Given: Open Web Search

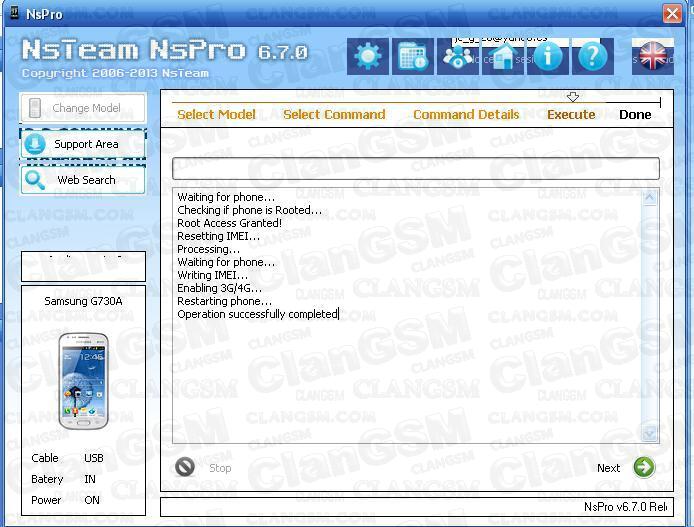Looking at the screenshot, I should (83, 180).
